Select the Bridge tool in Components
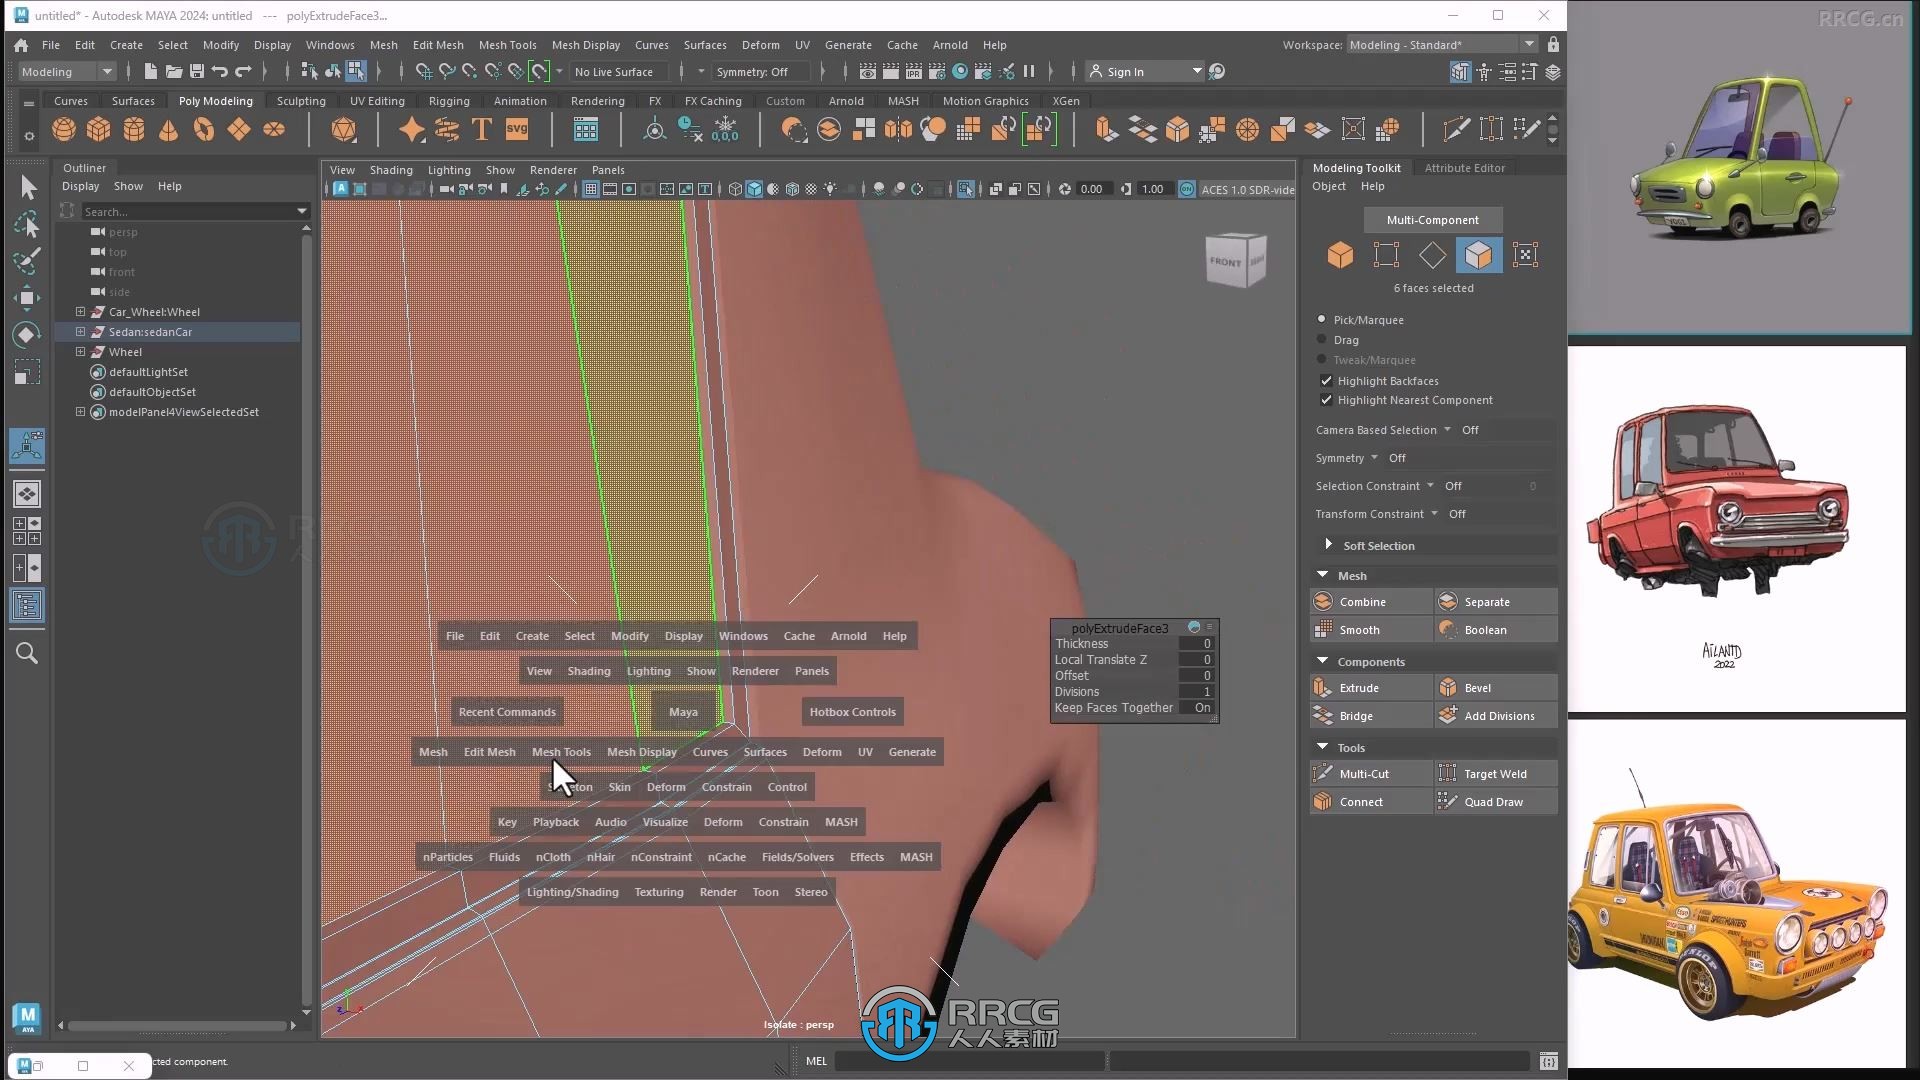The height and width of the screenshot is (1080, 1920). point(1356,715)
